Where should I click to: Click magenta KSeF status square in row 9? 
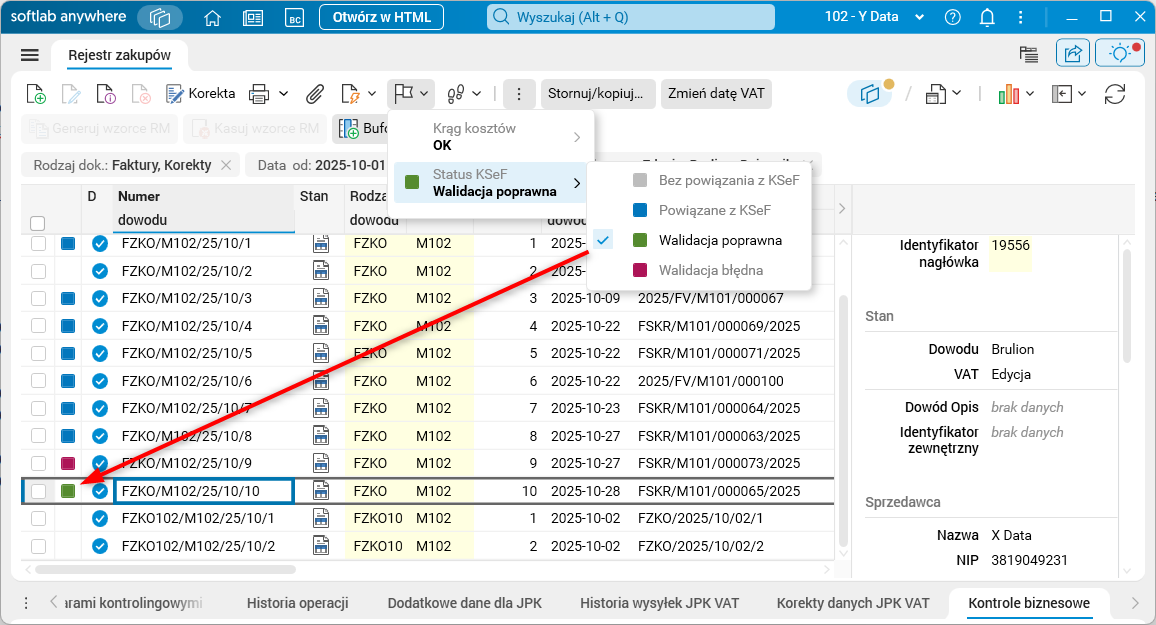pyautogui.click(x=68, y=464)
